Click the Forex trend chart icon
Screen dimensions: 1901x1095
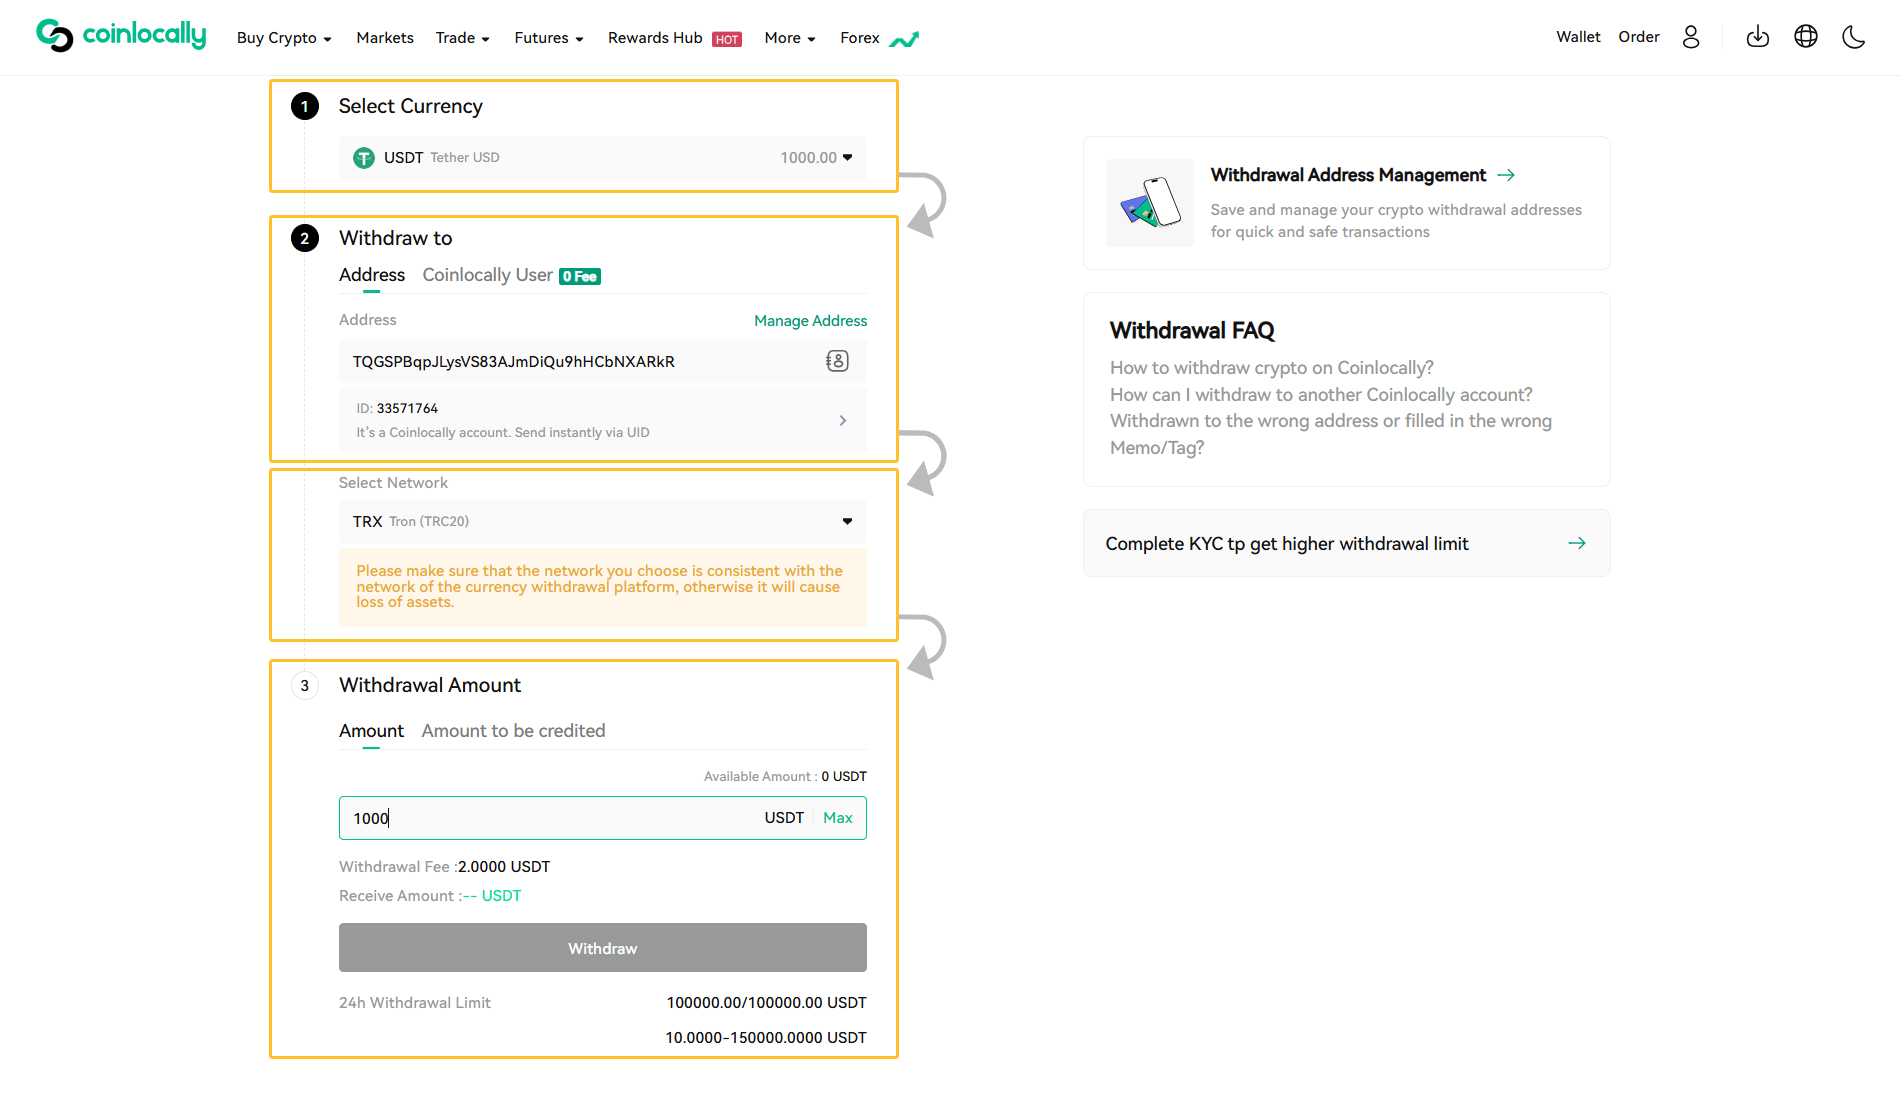tap(904, 40)
